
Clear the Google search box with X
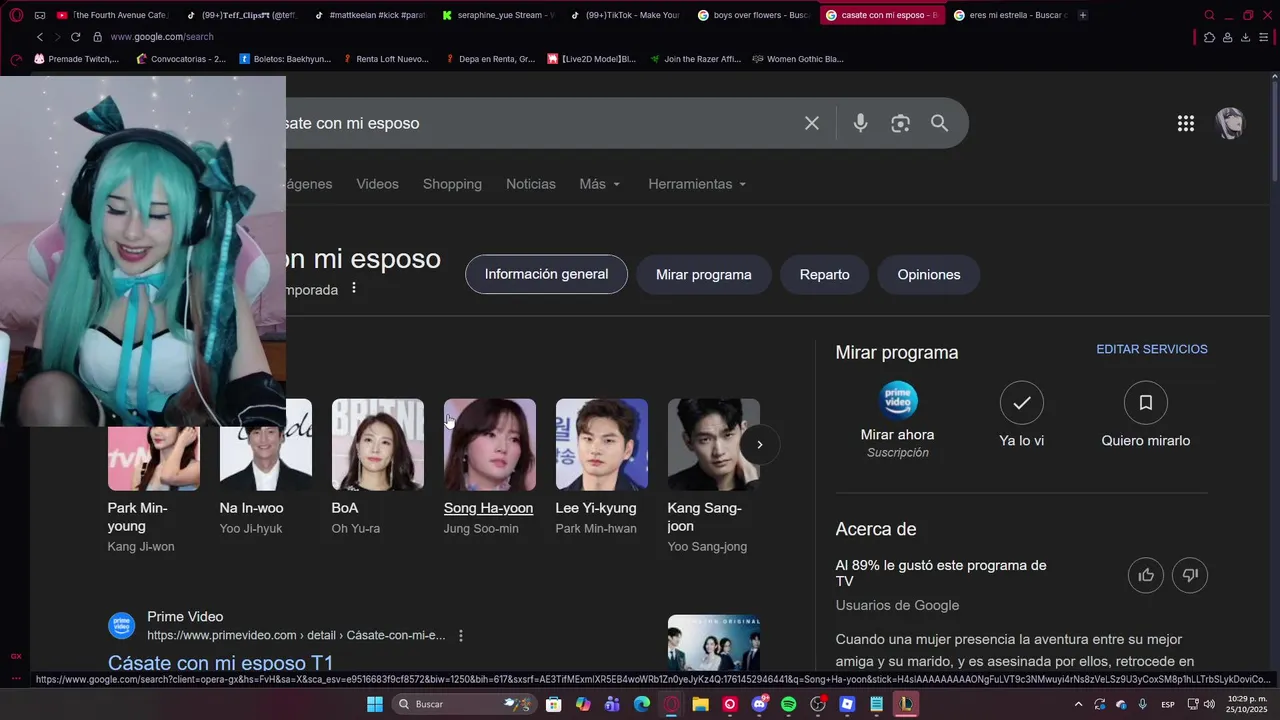[812, 123]
